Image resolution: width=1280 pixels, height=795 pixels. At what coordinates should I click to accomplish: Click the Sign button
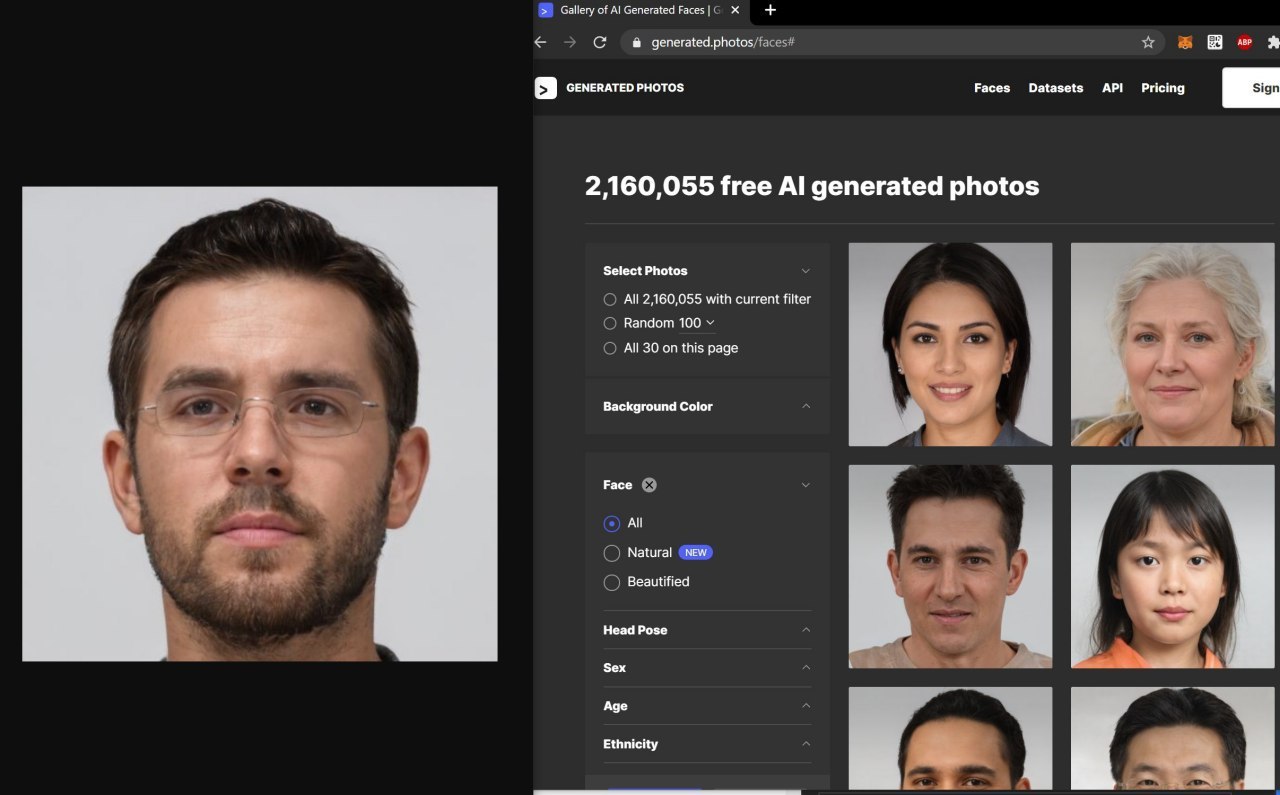click(x=1252, y=88)
